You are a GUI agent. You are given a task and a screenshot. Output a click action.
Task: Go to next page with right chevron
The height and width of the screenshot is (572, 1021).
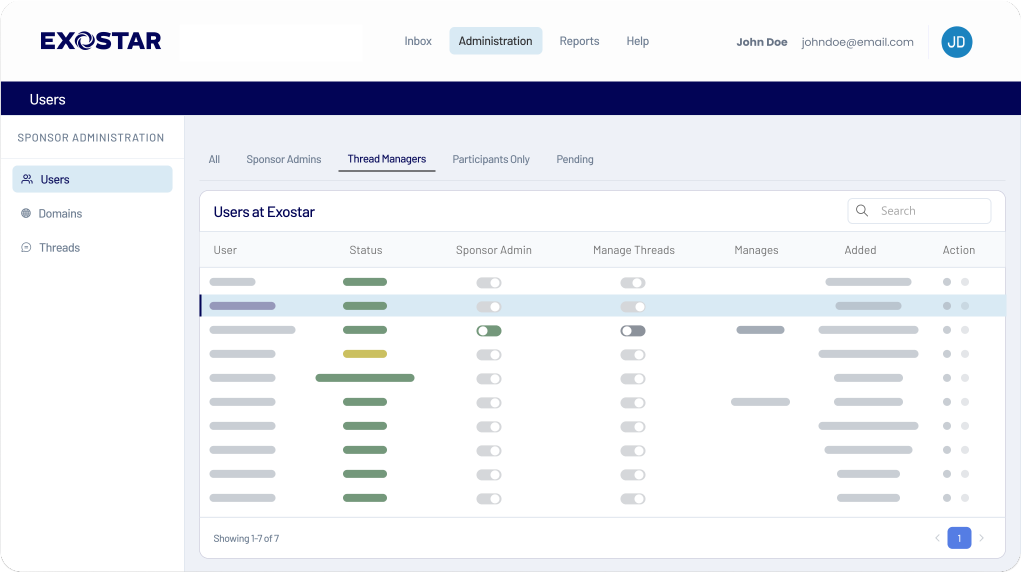981,538
